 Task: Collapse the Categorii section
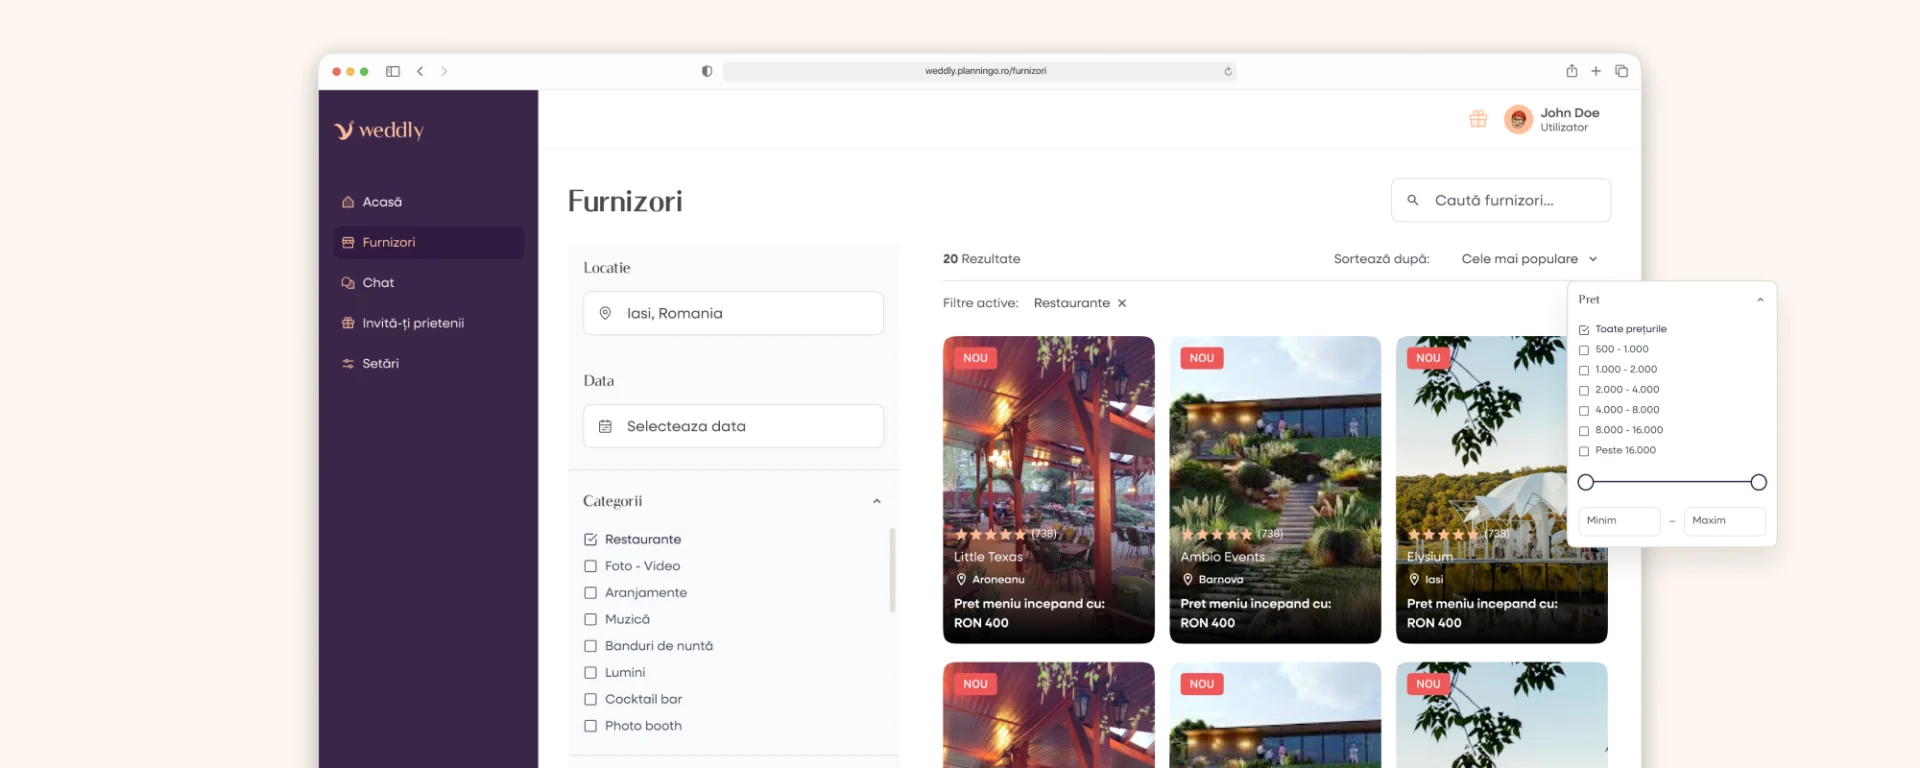click(x=876, y=501)
